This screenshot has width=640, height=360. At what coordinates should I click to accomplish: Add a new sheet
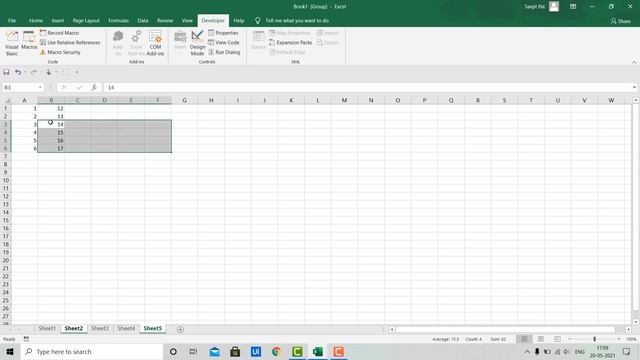coord(180,329)
